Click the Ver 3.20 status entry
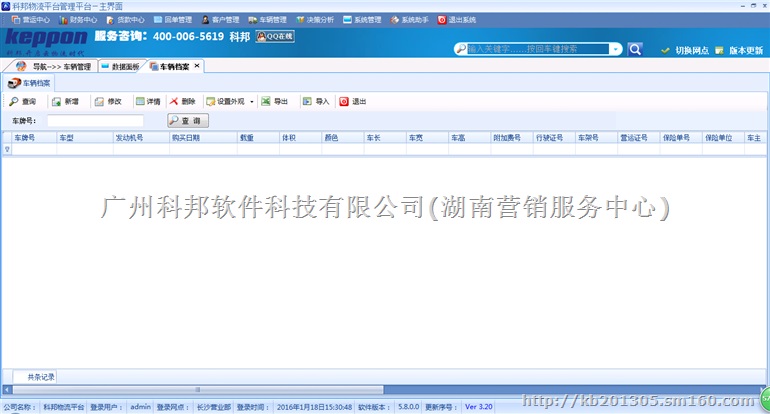770x414 pixels. pos(478,407)
